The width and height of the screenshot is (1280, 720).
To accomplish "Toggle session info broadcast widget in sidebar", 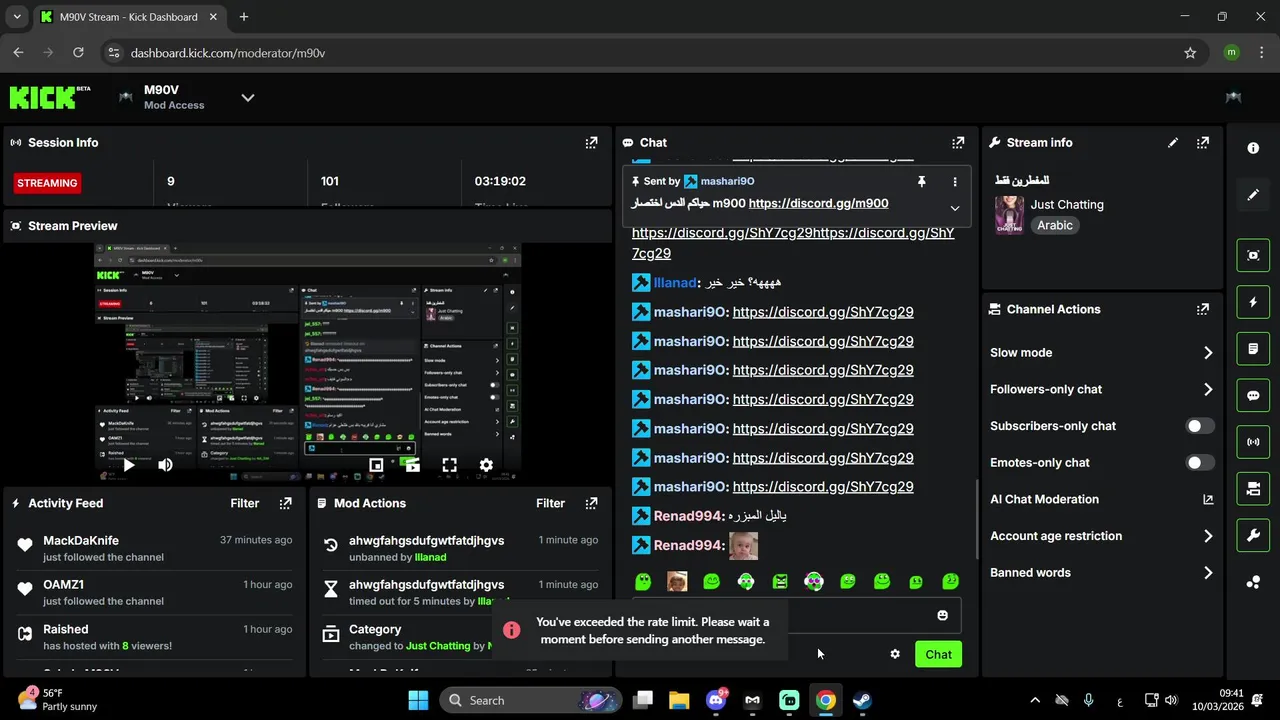I will pyautogui.click(x=1253, y=442).
